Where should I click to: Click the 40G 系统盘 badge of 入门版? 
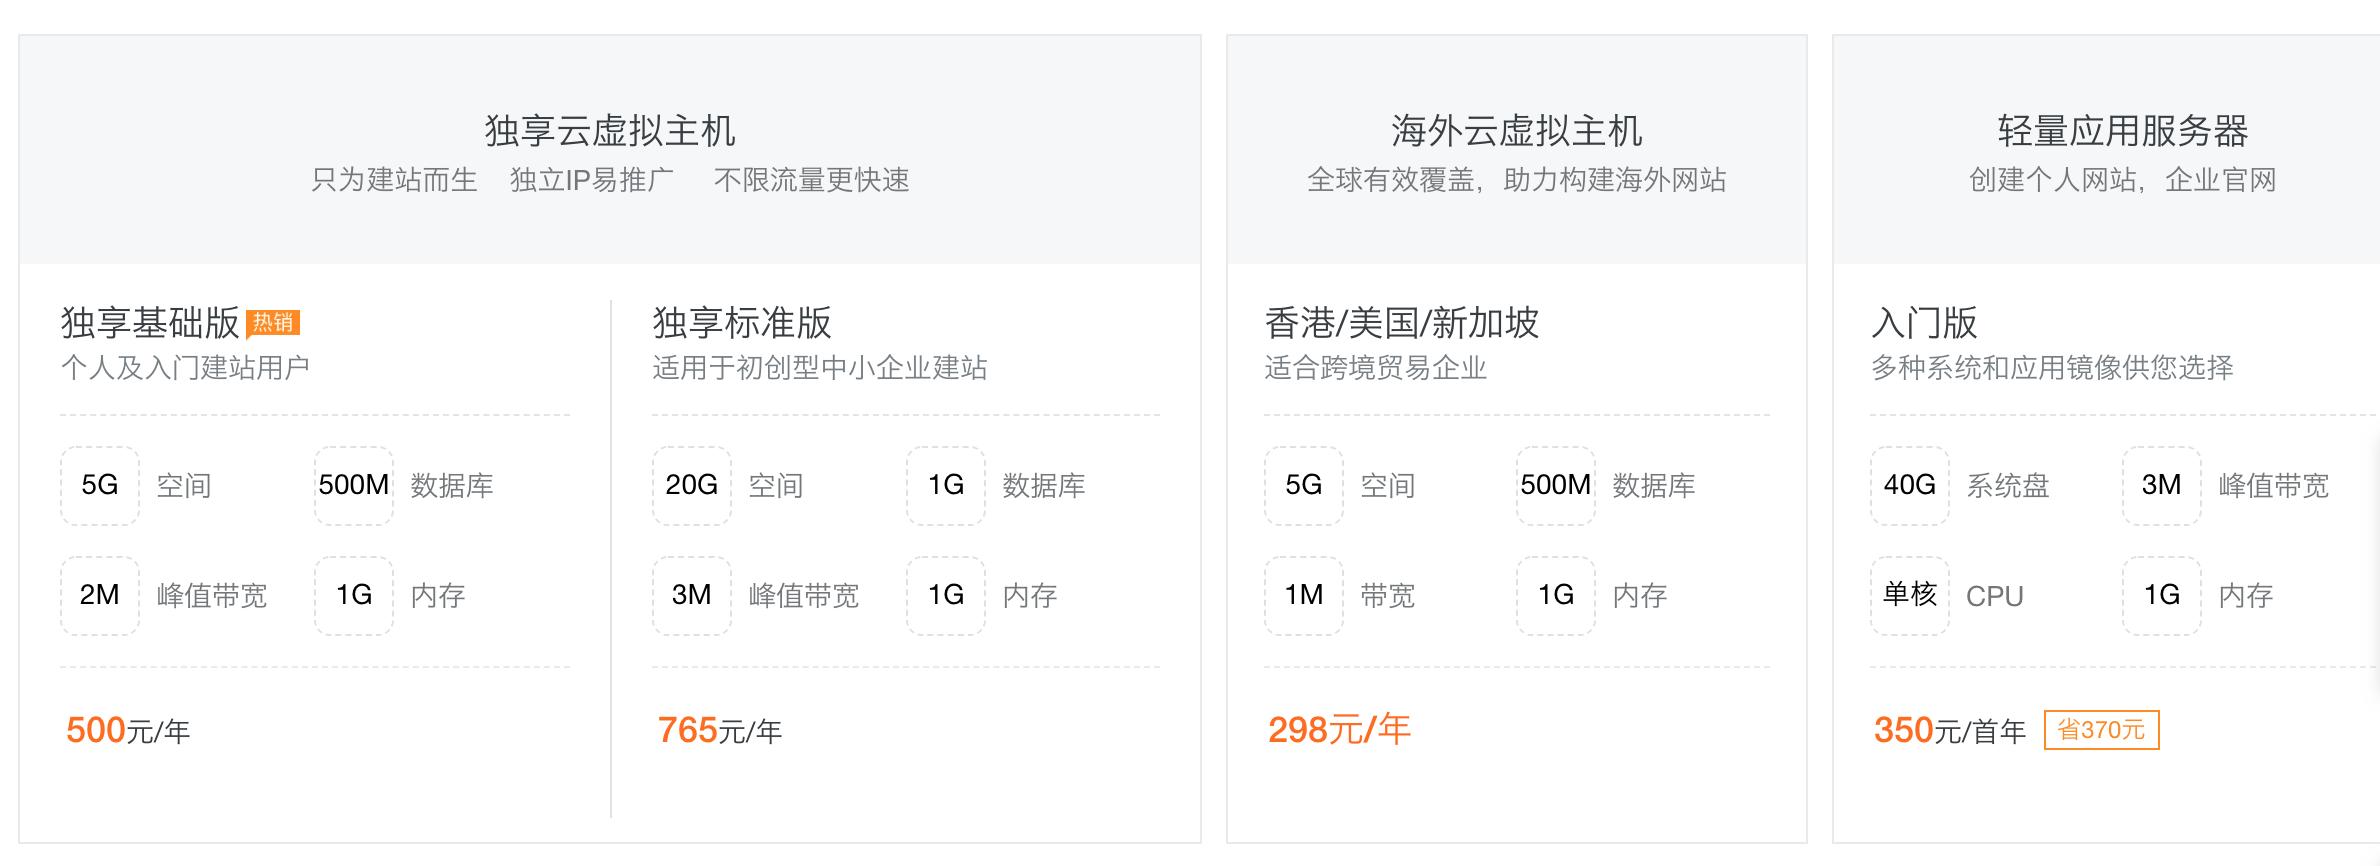click(1910, 487)
